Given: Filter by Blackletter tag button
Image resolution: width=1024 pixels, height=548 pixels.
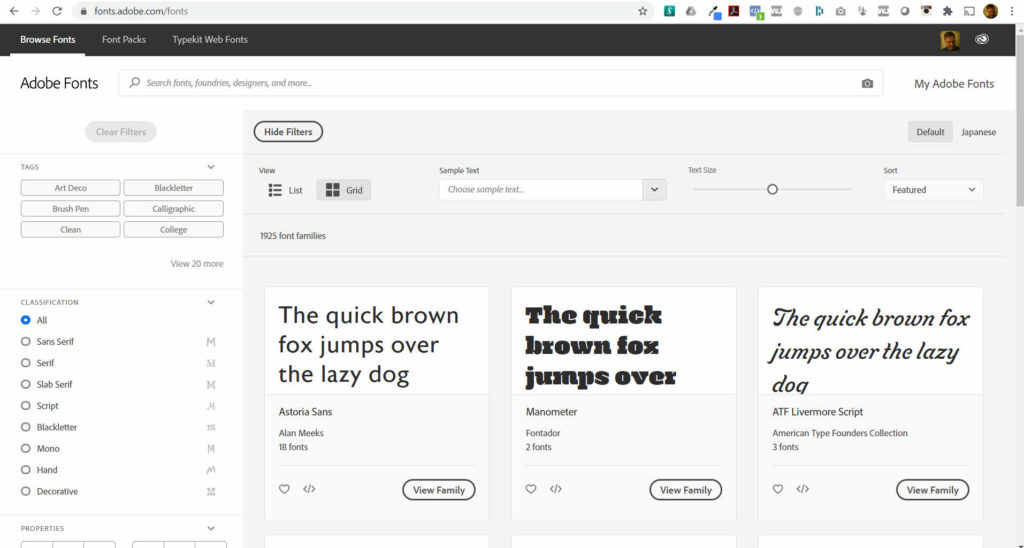Looking at the screenshot, I should 174,188.
